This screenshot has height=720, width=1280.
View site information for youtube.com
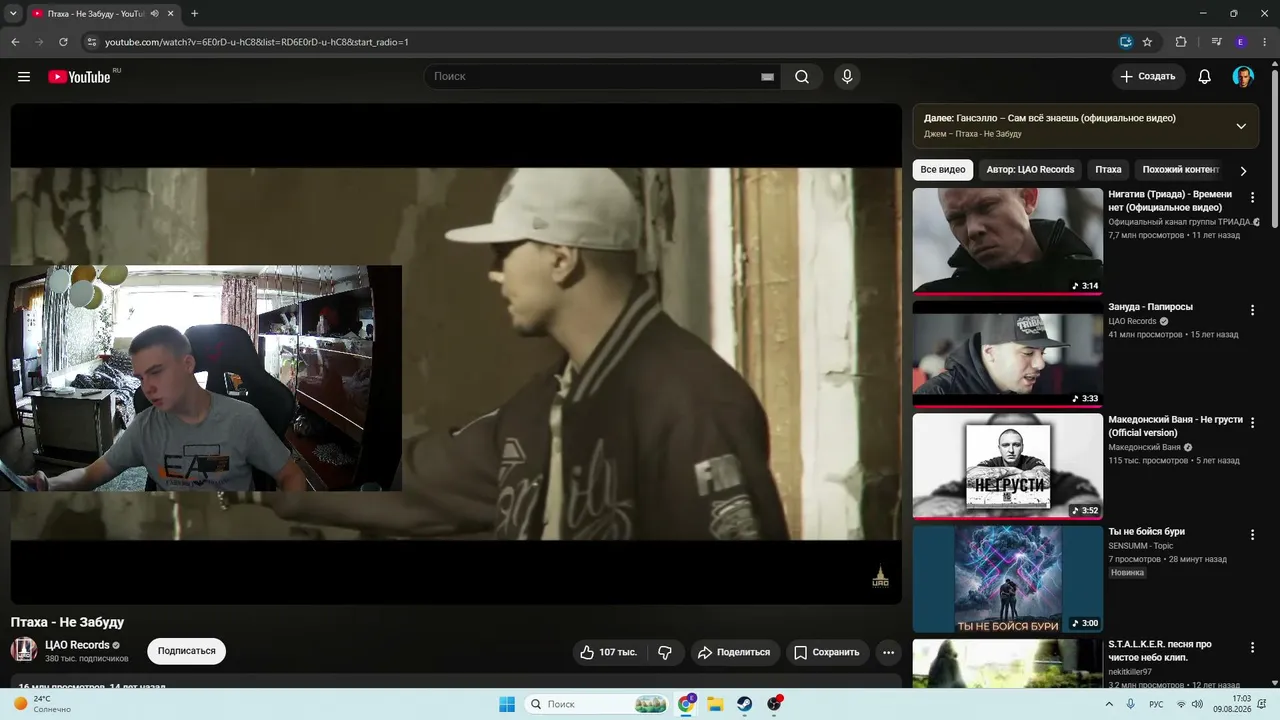point(91,42)
